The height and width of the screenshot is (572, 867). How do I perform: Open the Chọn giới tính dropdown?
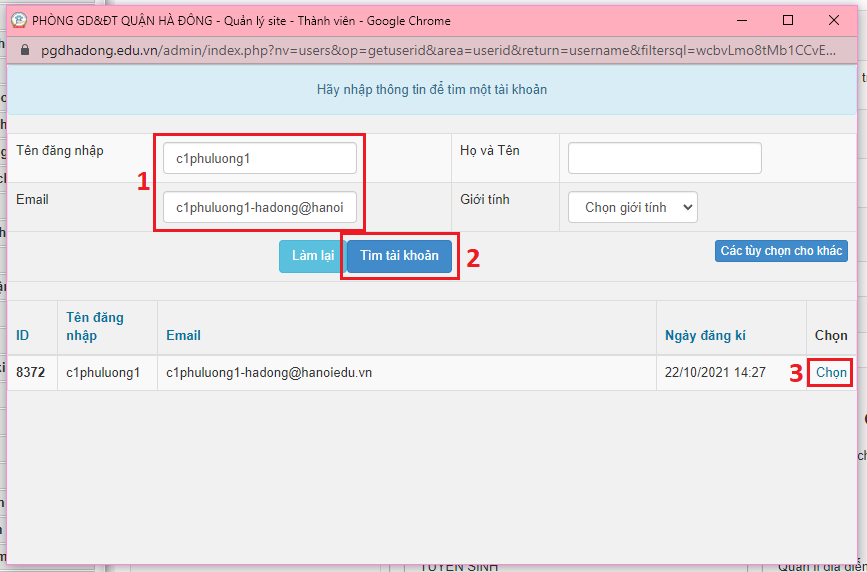(x=633, y=207)
